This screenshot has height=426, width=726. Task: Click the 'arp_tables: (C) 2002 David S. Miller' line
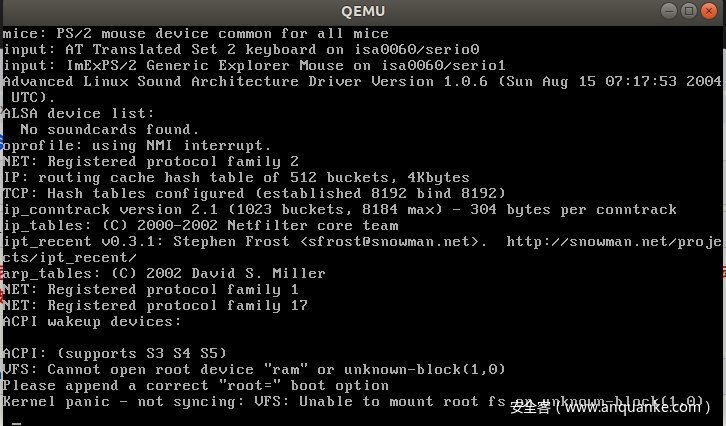(x=164, y=274)
